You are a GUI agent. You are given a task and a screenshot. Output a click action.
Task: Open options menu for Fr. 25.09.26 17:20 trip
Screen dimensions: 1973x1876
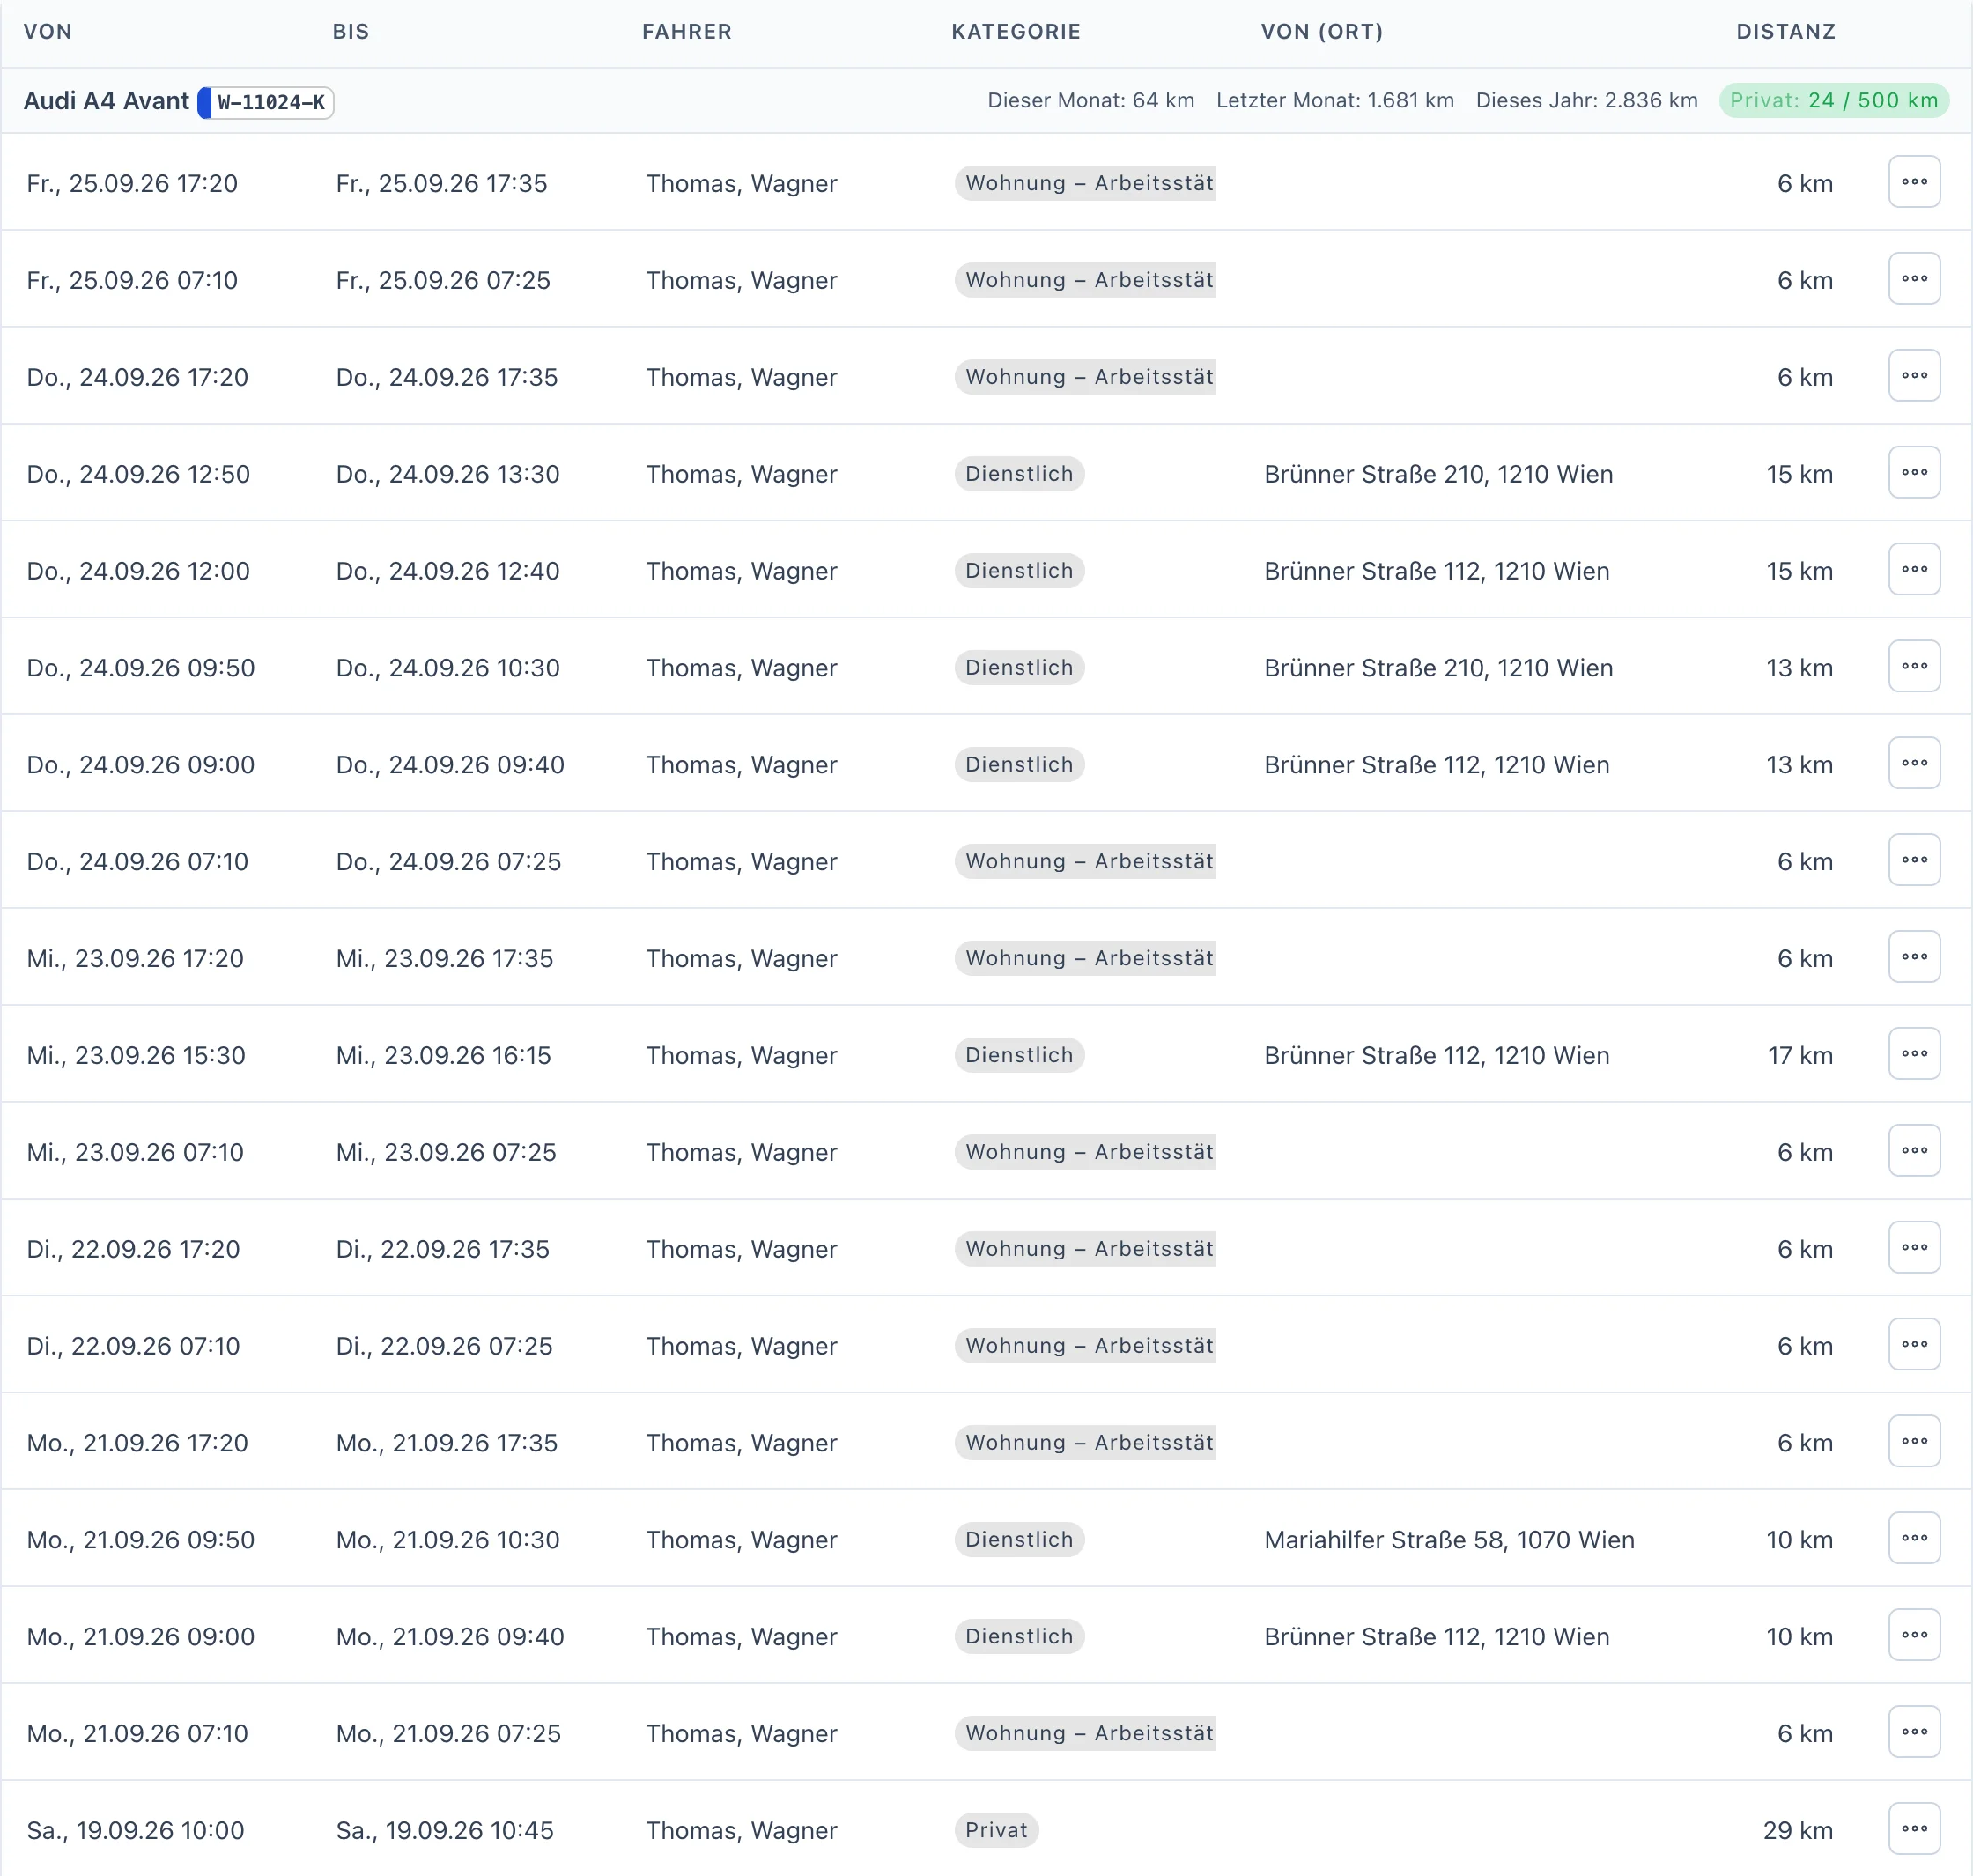(1914, 182)
